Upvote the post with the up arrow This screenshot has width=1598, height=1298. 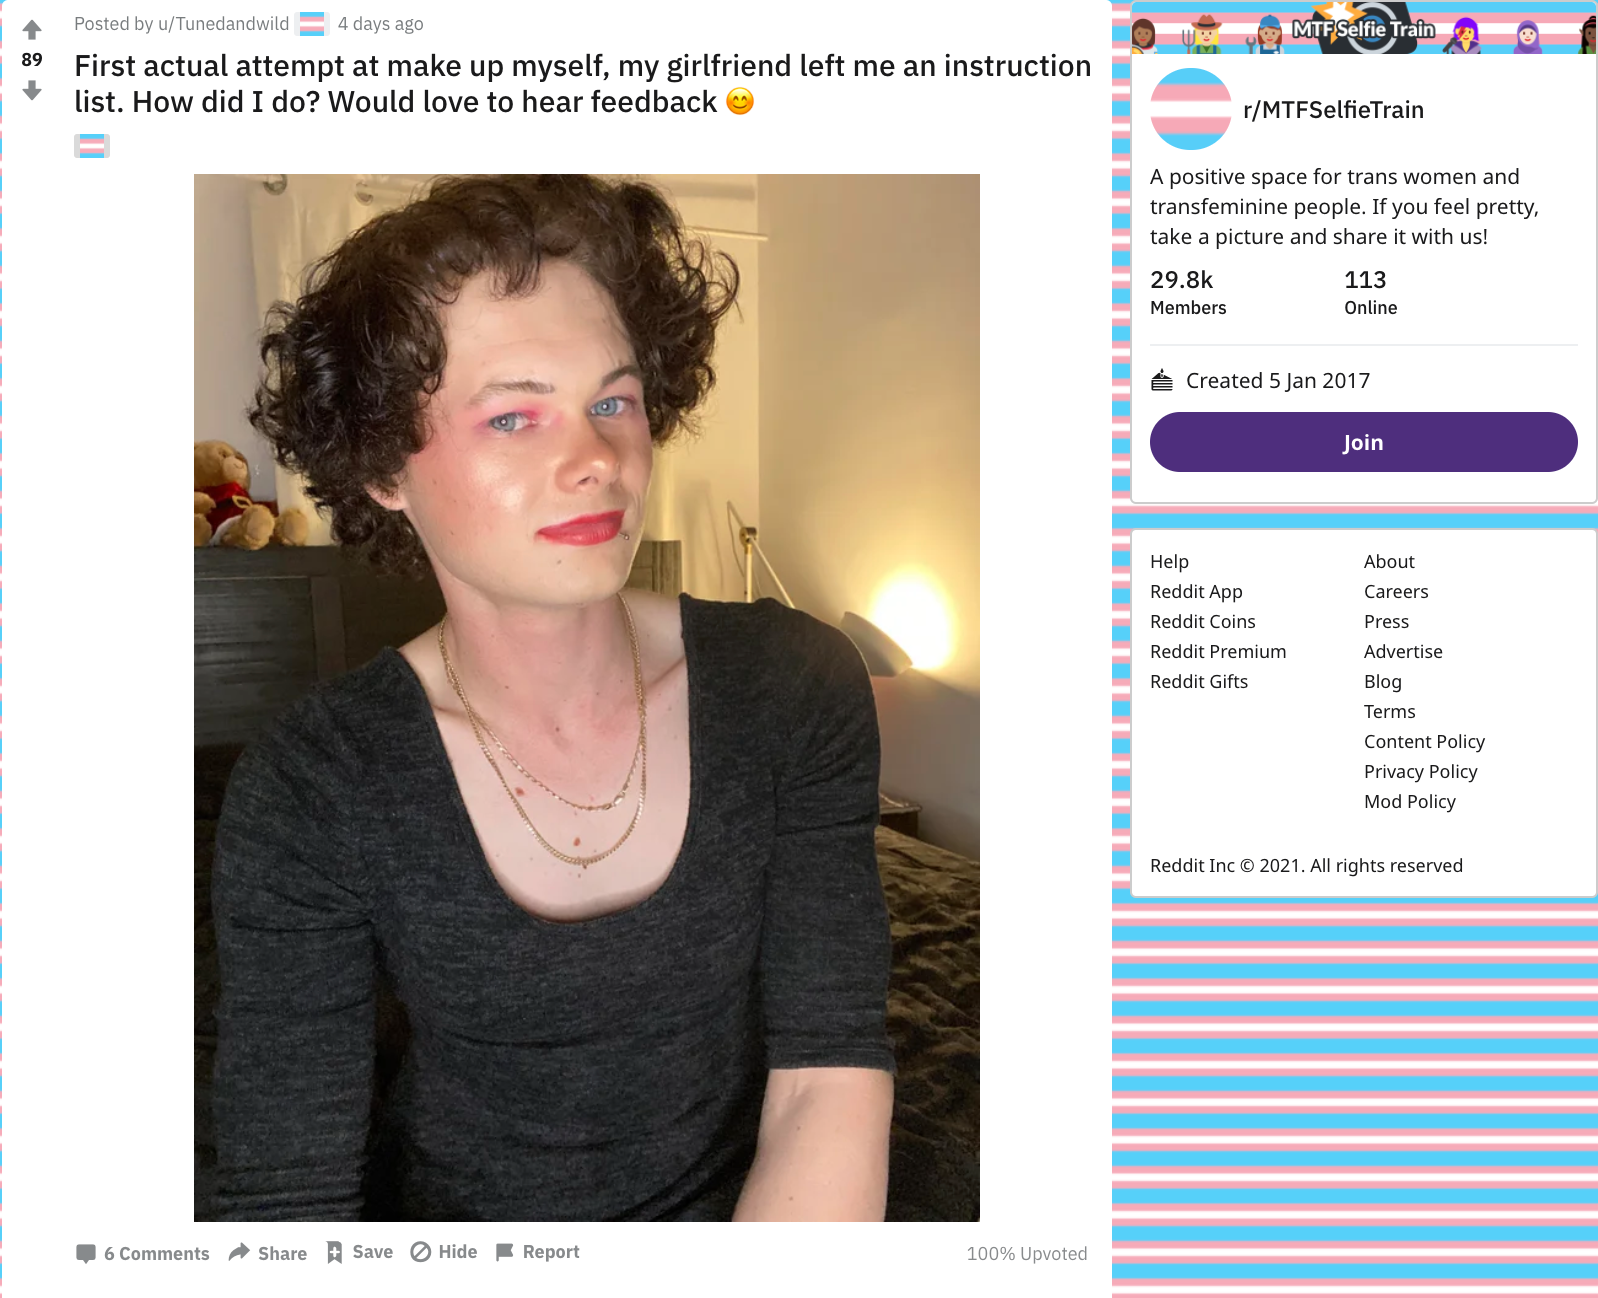click(x=32, y=30)
